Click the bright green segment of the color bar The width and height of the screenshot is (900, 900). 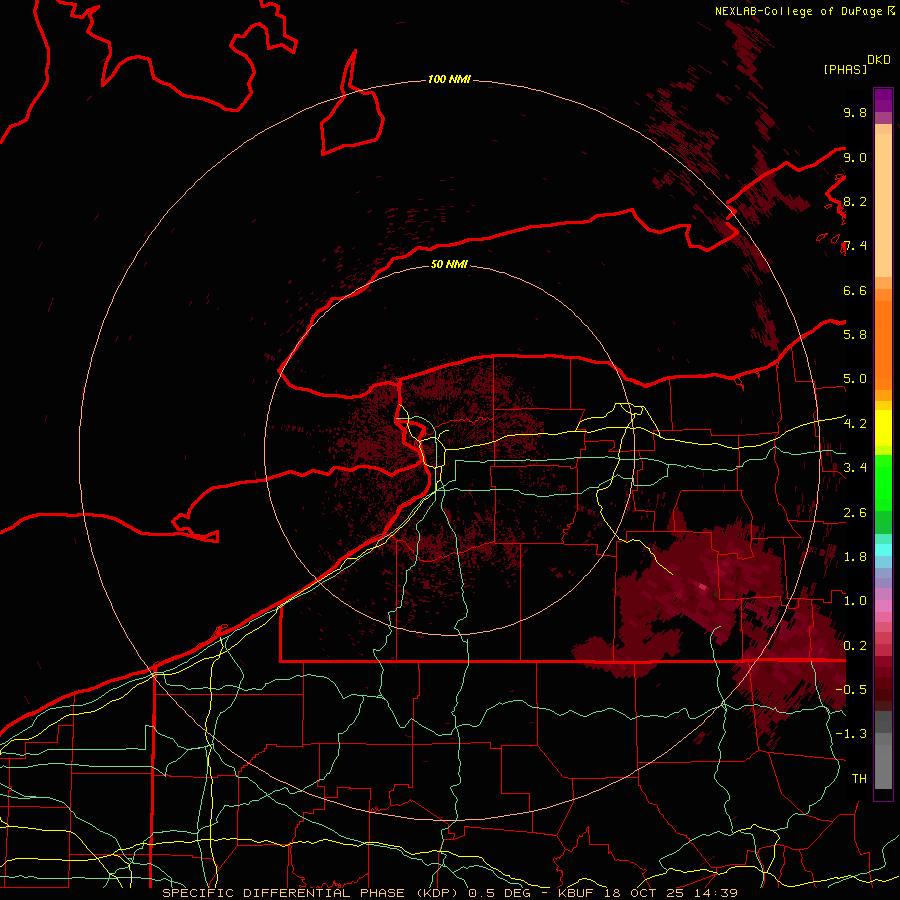pyautogui.click(x=883, y=483)
